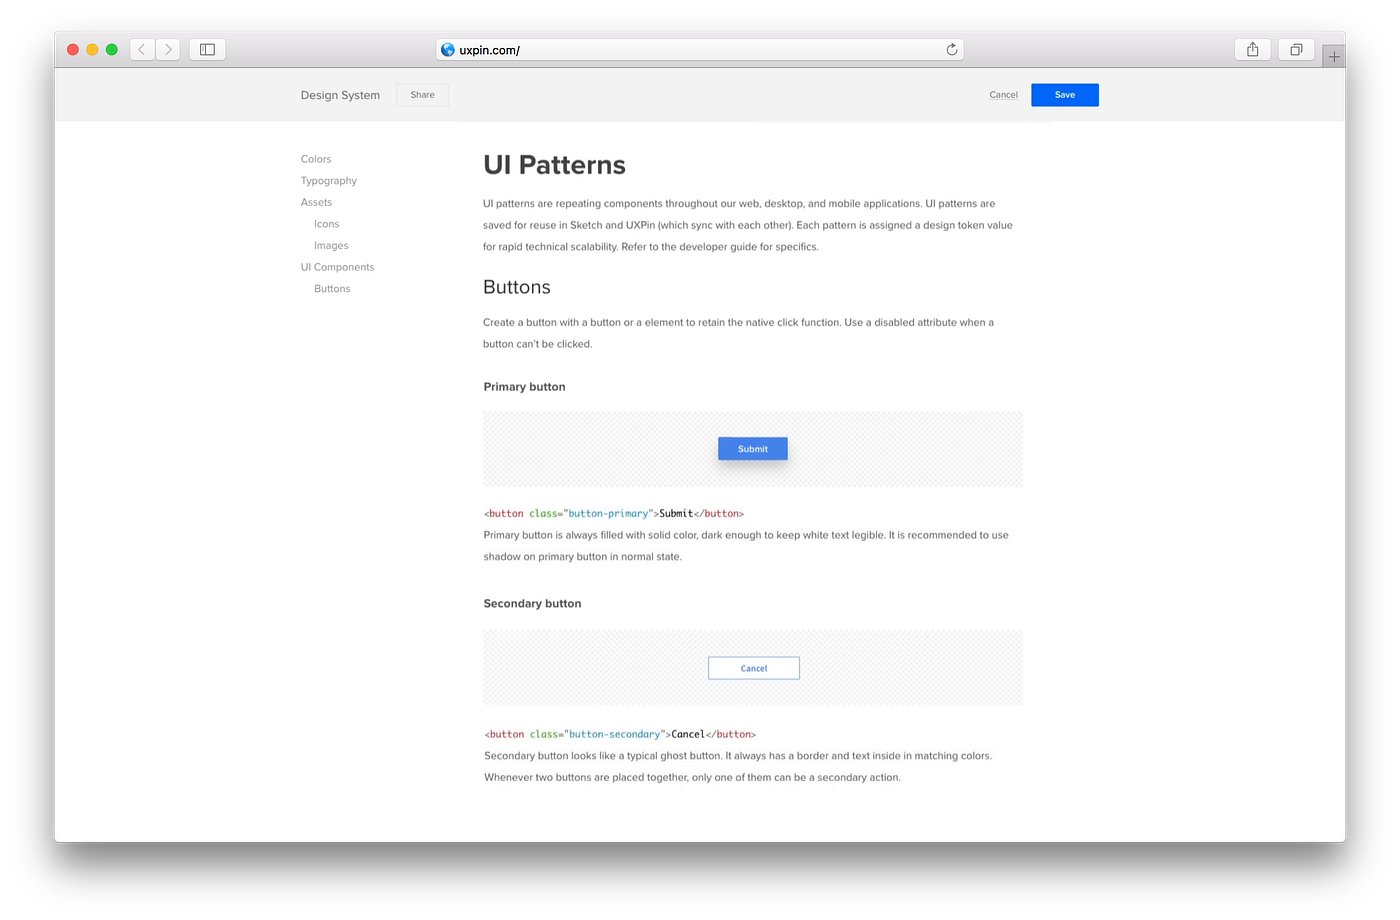Click the forward navigation arrow
The height and width of the screenshot is (920, 1400).
click(x=168, y=48)
